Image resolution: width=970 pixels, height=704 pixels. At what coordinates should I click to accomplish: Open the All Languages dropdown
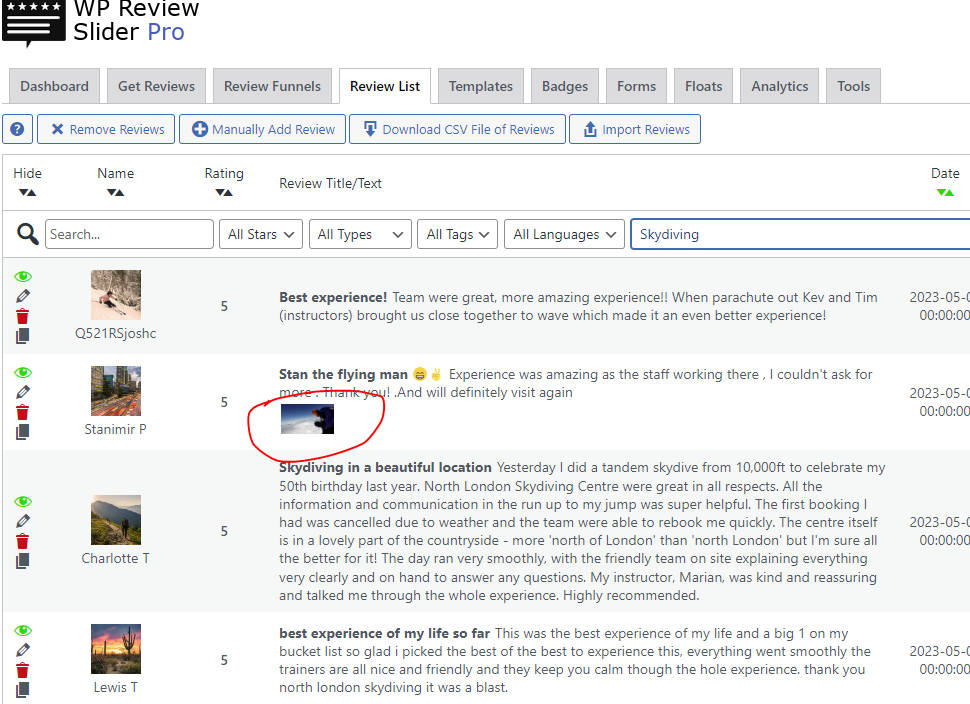564,234
